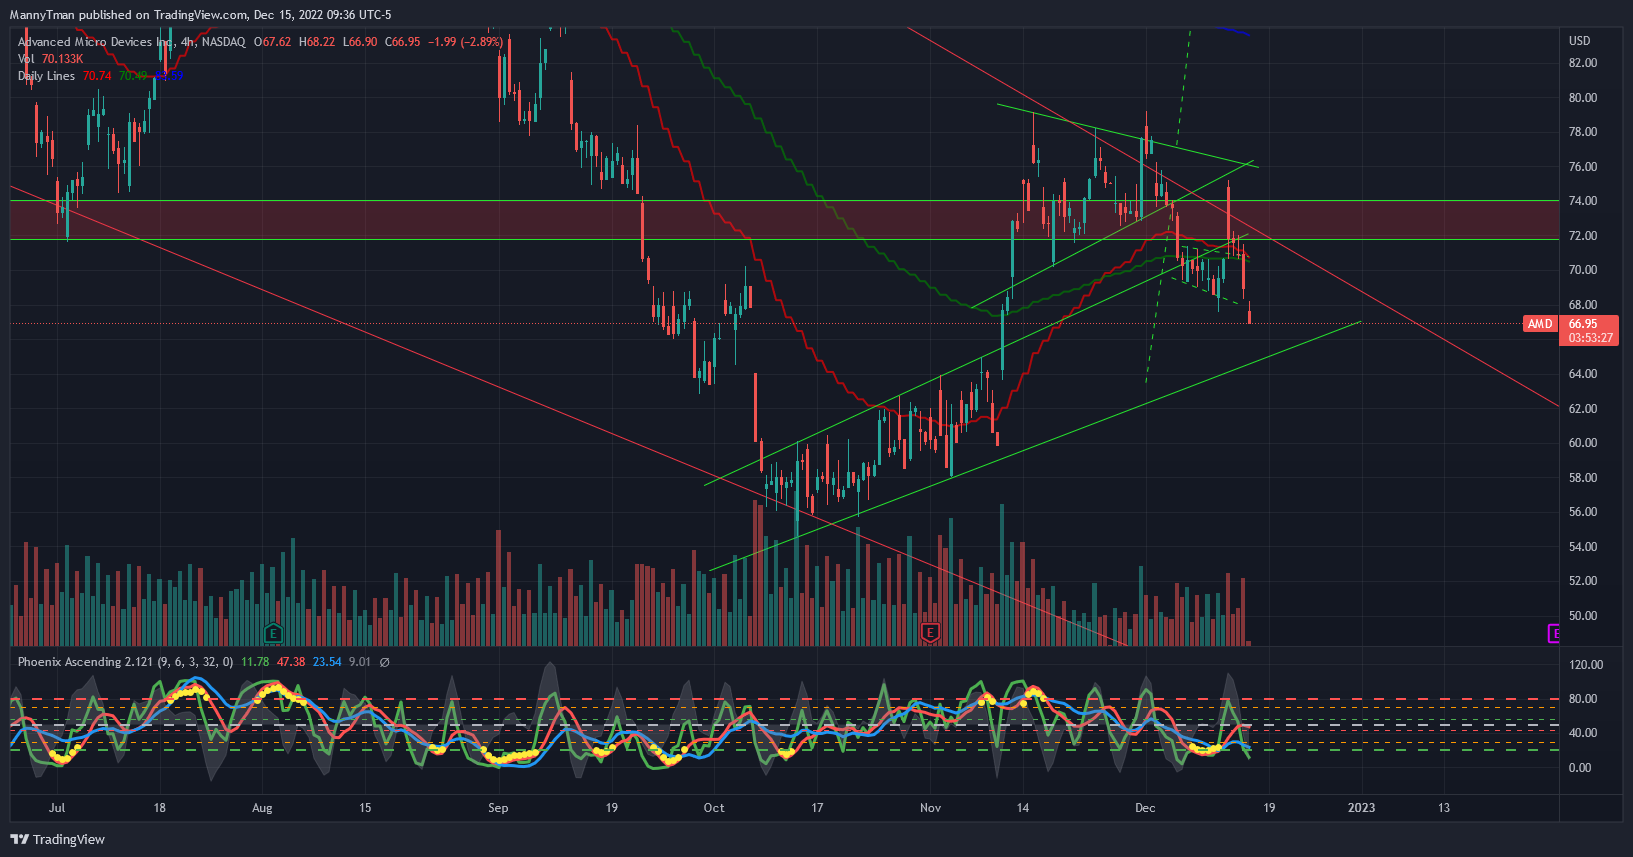Click the 64.00 price axis label
The height and width of the screenshot is (857, 1633).
point(1583,374)
